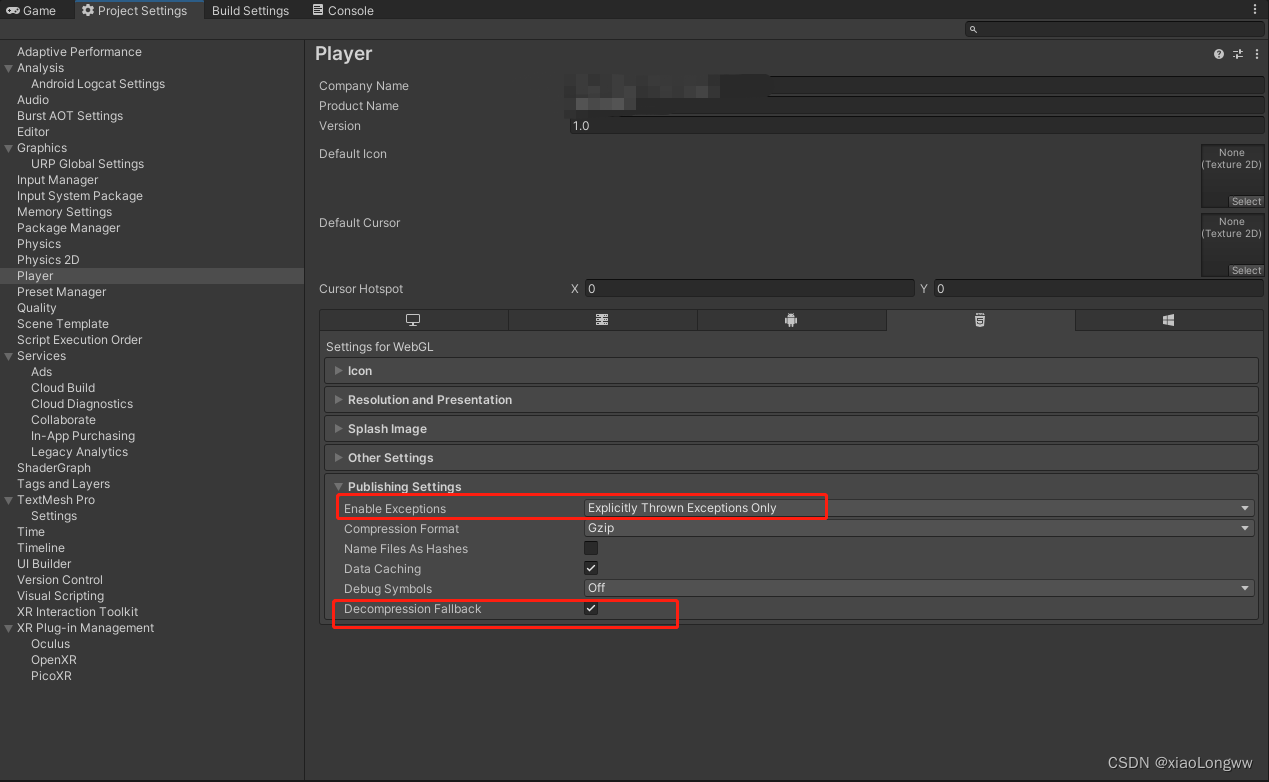The image size is (1269, 782).
Task: Open the Player preset selector icon
Action: pyautogui.click(x=1238, y=54)
